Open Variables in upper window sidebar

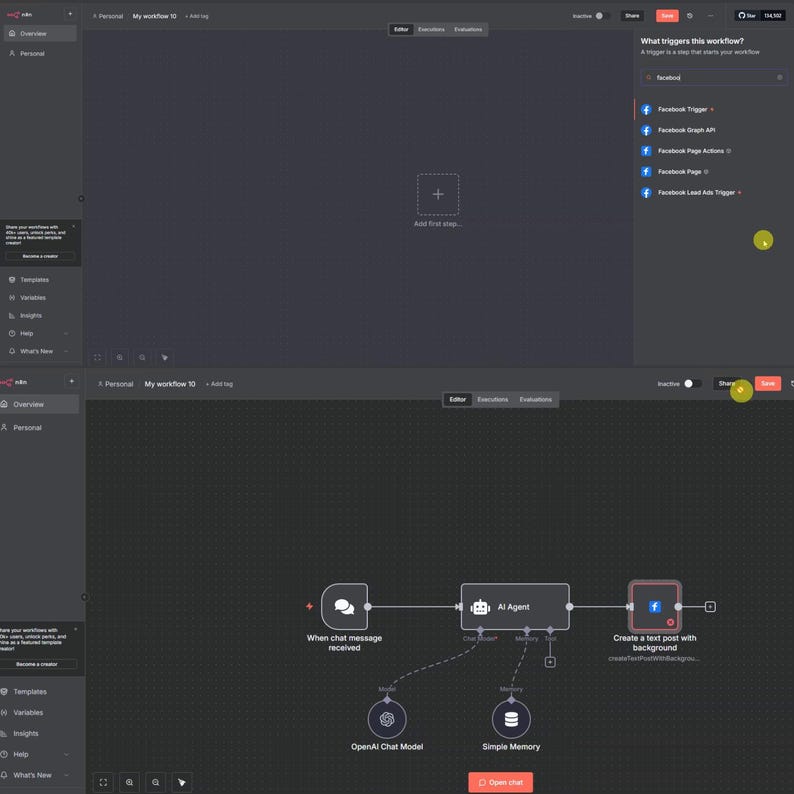(33, 298)
